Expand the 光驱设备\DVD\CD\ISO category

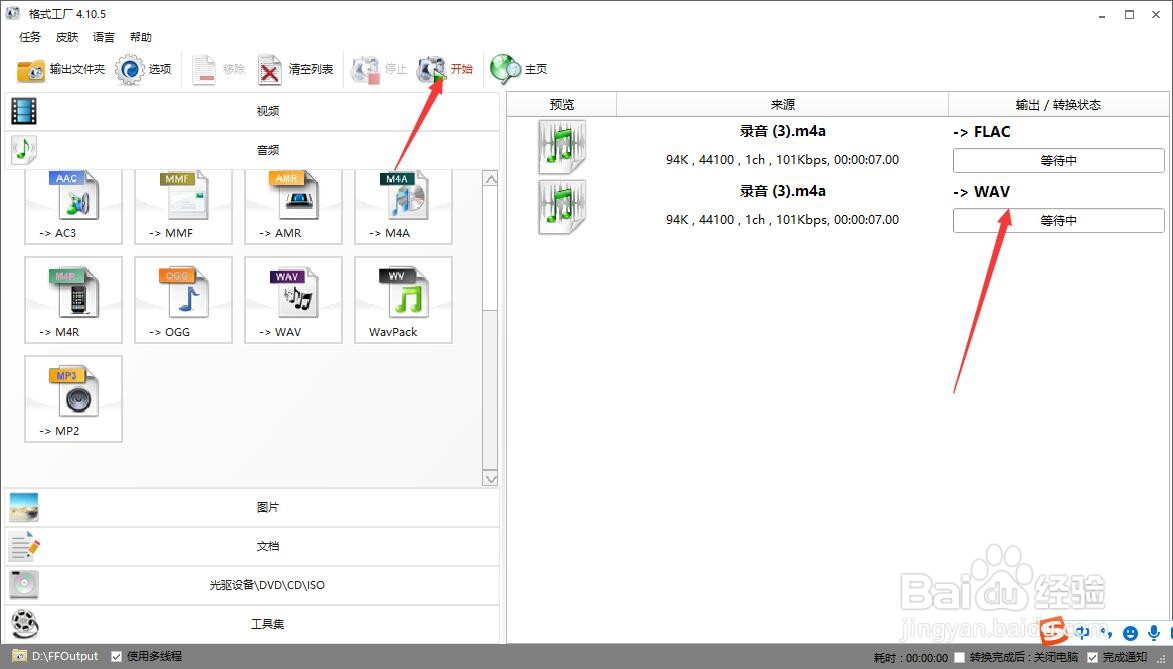click(x=252, y=585)
